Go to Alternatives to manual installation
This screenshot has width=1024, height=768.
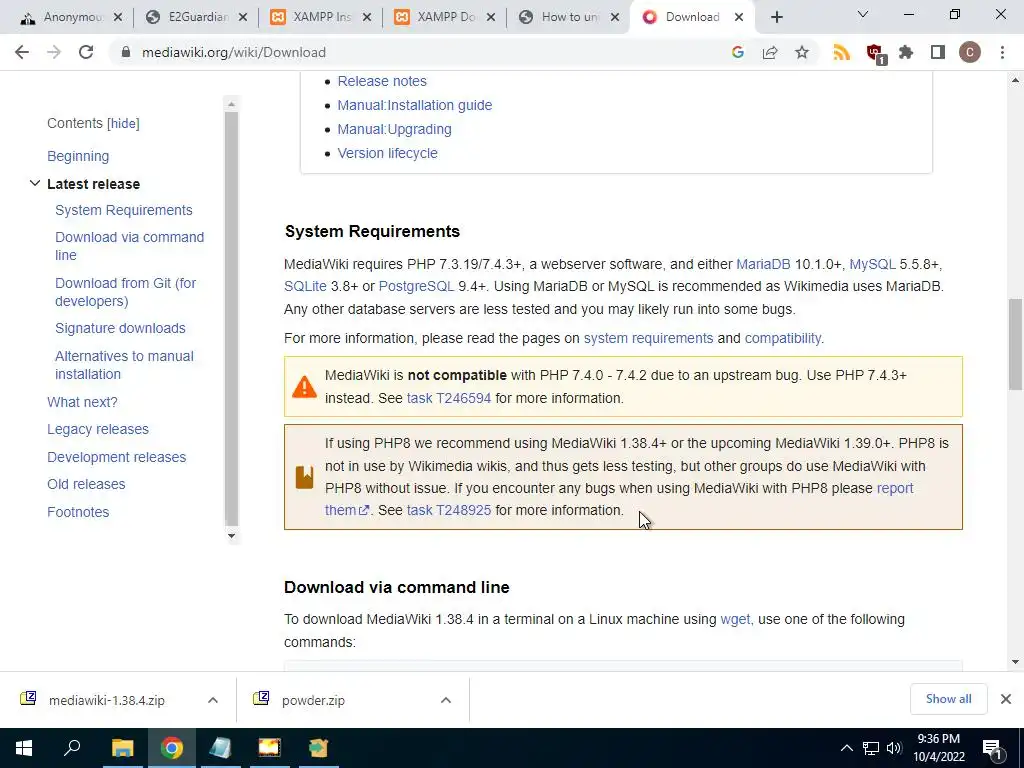(124, 365)
